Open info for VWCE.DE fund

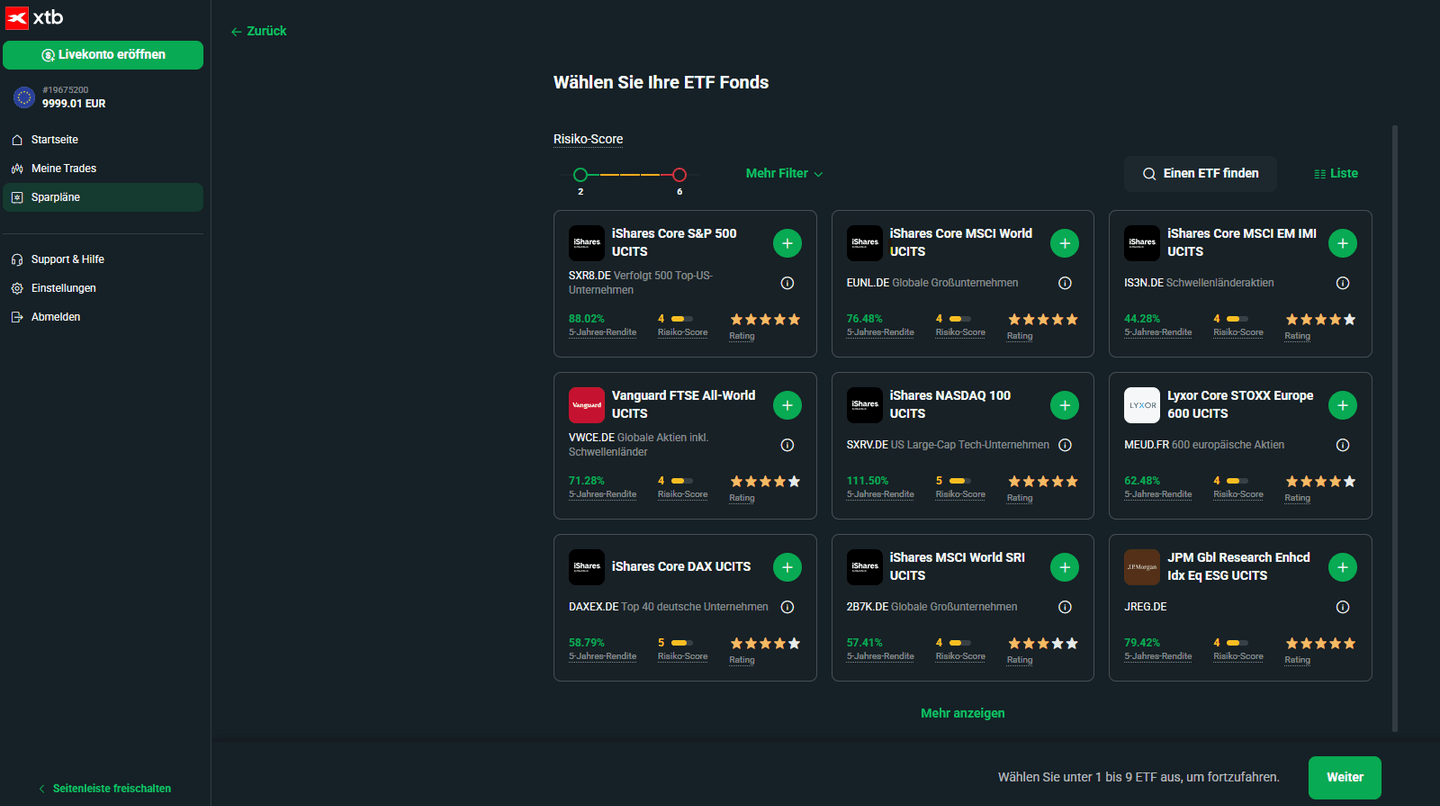point(787,445)
